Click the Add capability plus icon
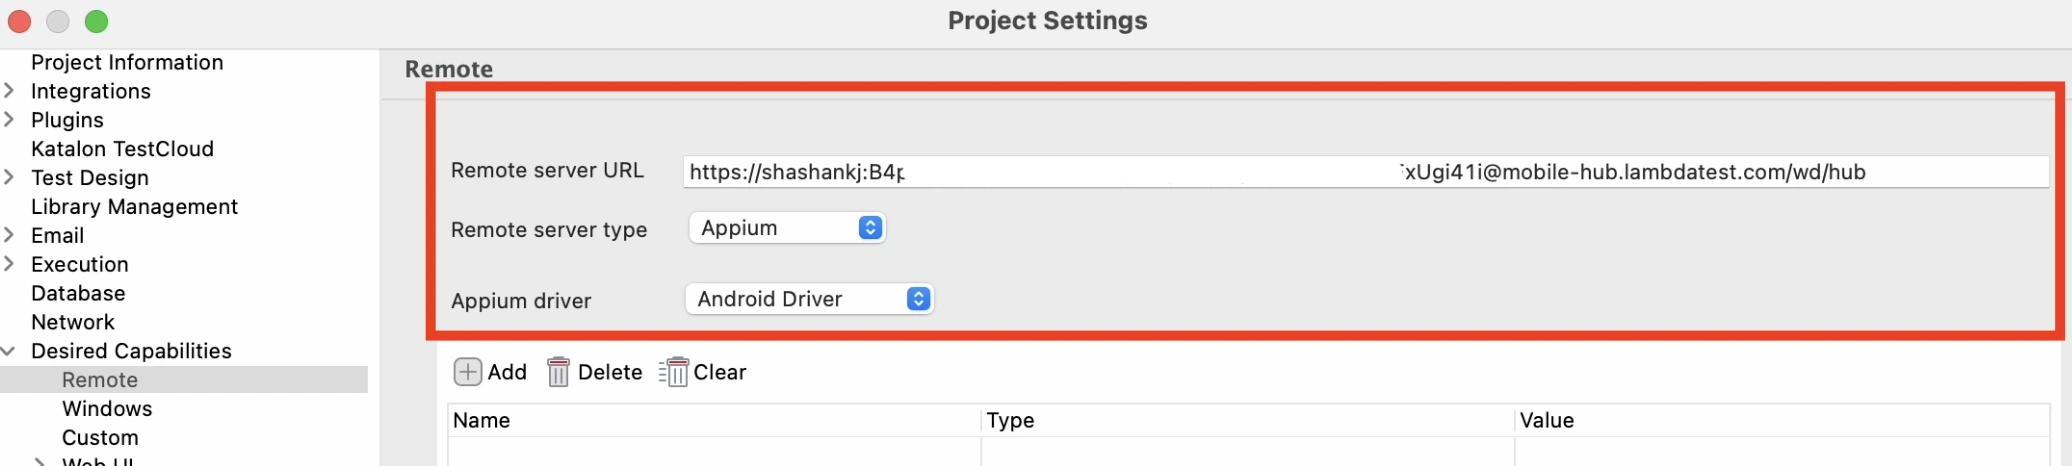Image resolution: width=2072 pixels, height=466 pixels. (x=467, y=372)
